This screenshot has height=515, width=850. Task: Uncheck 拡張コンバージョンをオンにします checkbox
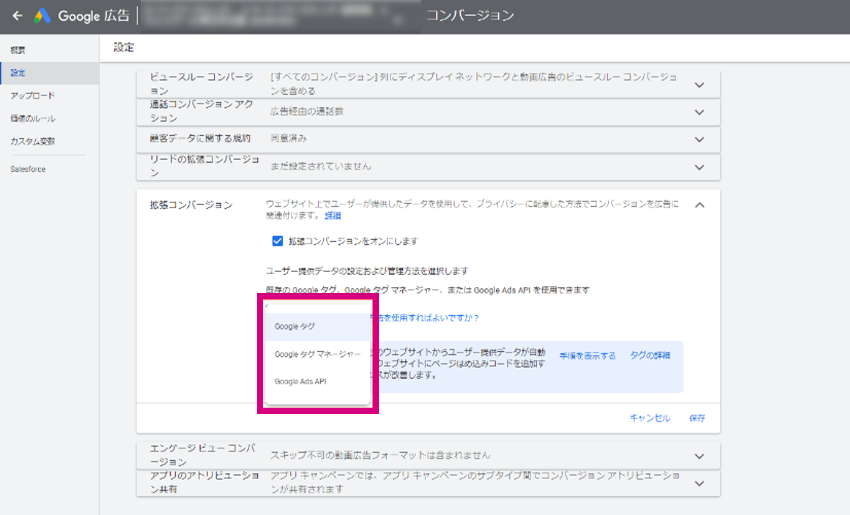[278, 241]
